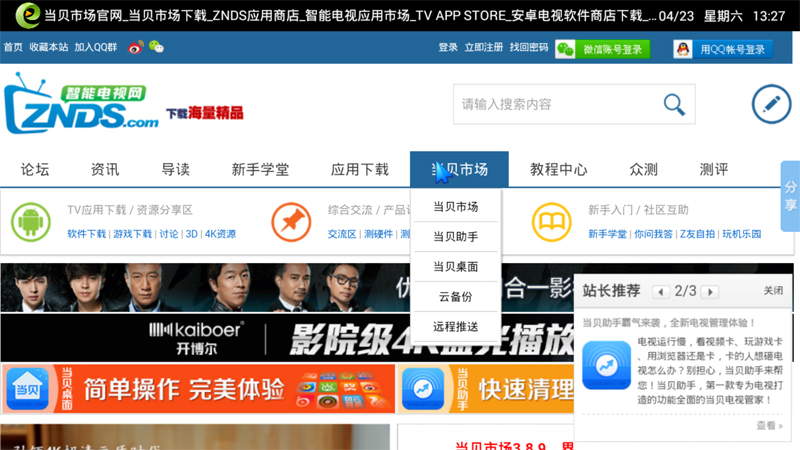Open the 快速清理 orange banner
The width and height of the screenshot is (800, 450).
[486, 389]
